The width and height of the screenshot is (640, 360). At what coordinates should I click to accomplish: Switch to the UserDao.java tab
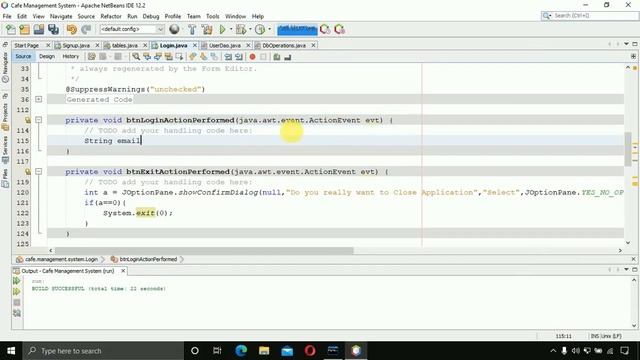coord(224,45)
